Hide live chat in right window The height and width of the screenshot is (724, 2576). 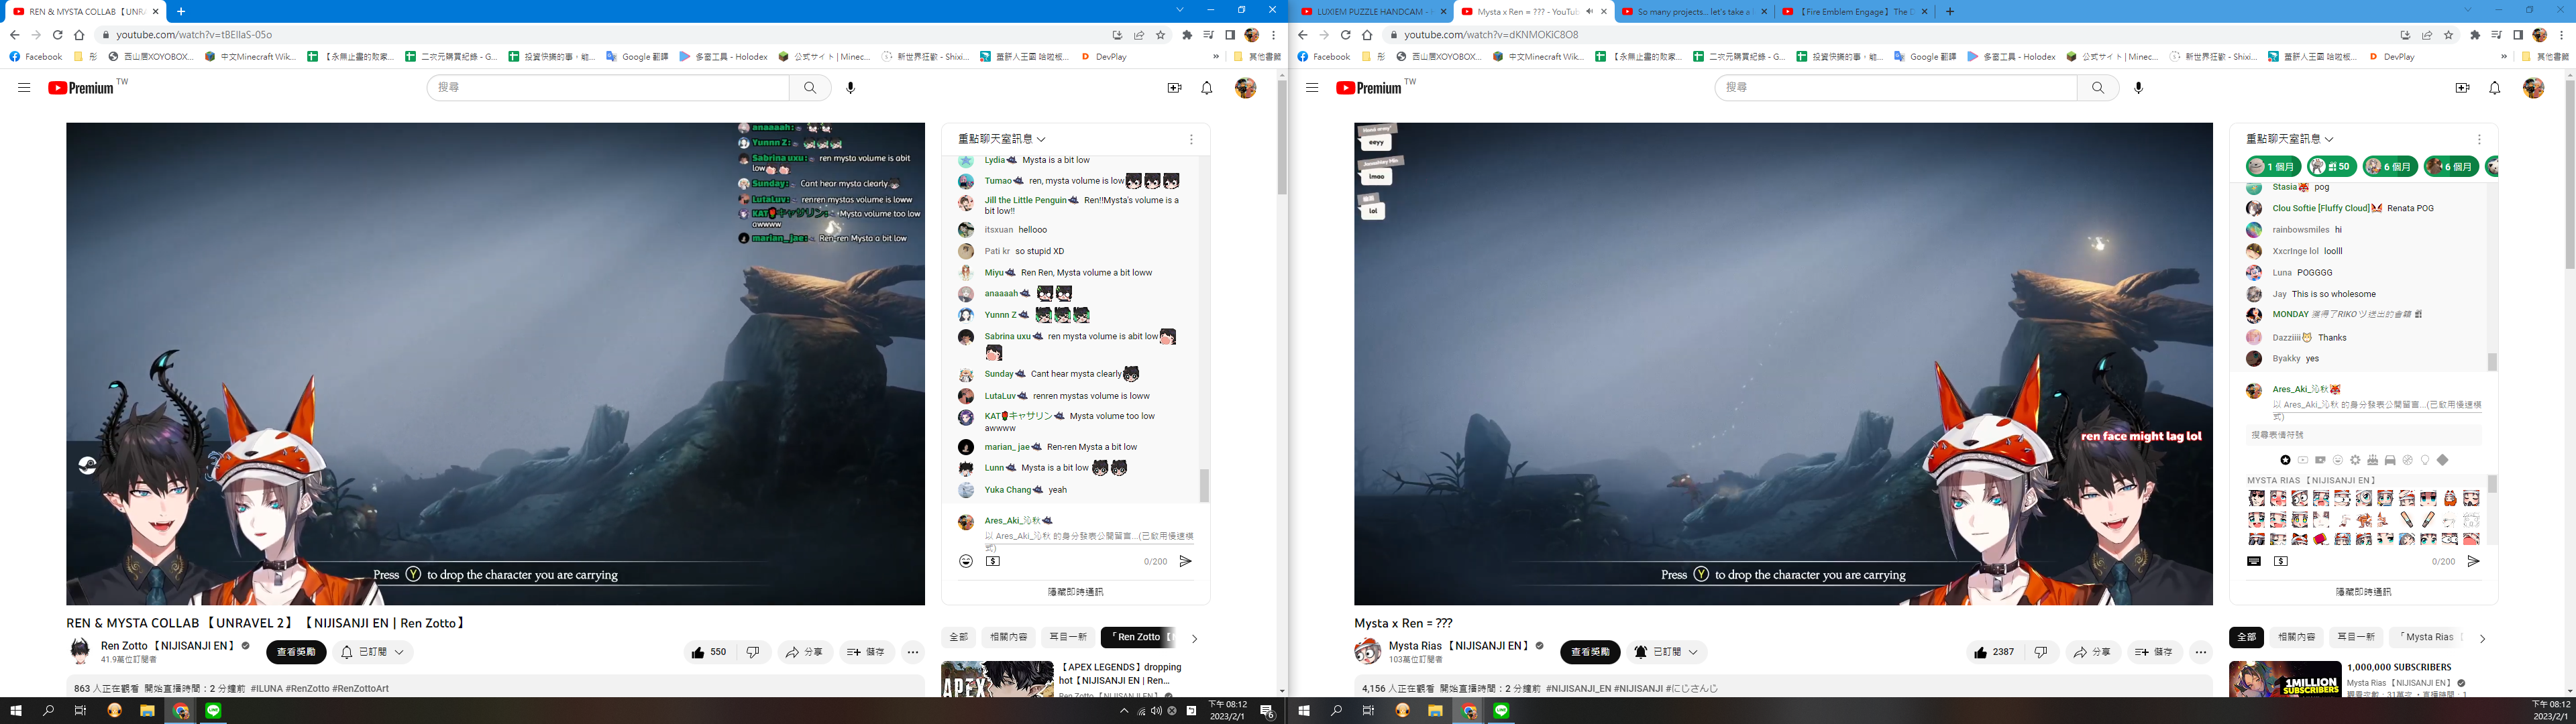tap(2363, 592)
